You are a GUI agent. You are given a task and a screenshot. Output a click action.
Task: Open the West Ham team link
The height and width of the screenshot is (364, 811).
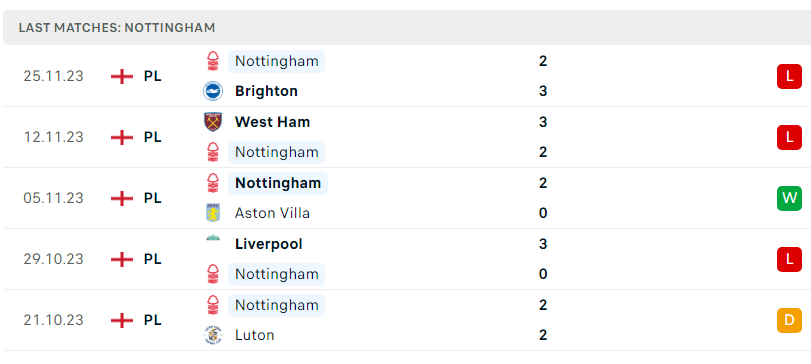273,122
